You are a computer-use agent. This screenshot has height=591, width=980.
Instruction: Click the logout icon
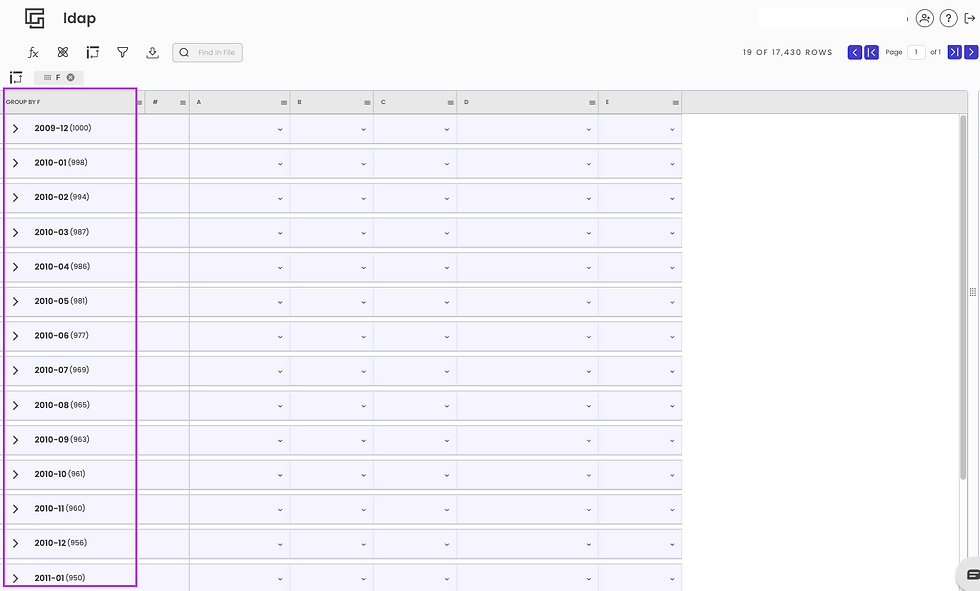click(970, 18)
